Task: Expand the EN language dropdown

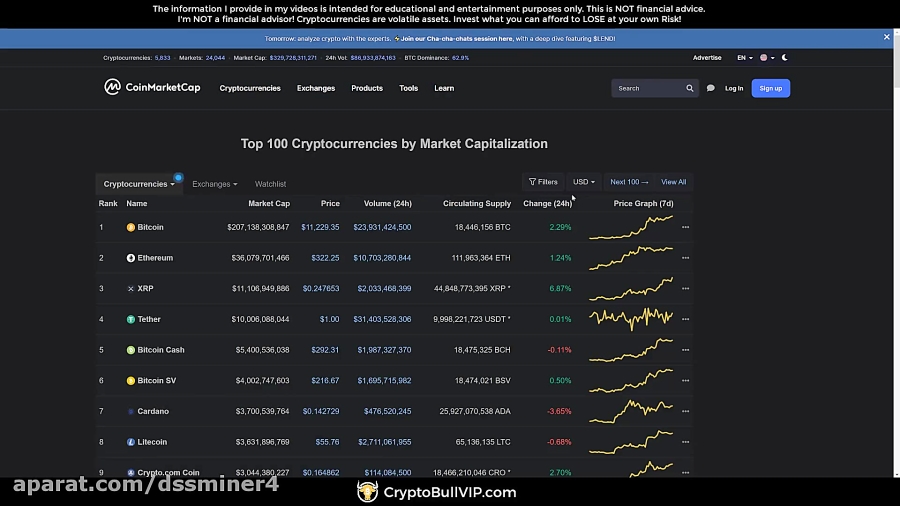Action: 744,57
